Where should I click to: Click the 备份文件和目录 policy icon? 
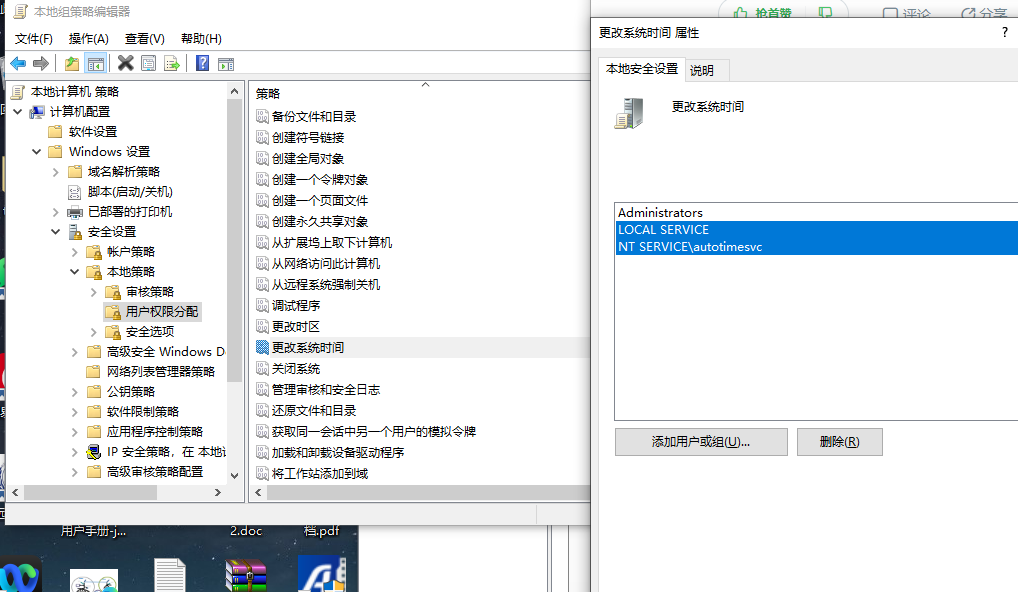pyautogui.click(x=262, y=116)
